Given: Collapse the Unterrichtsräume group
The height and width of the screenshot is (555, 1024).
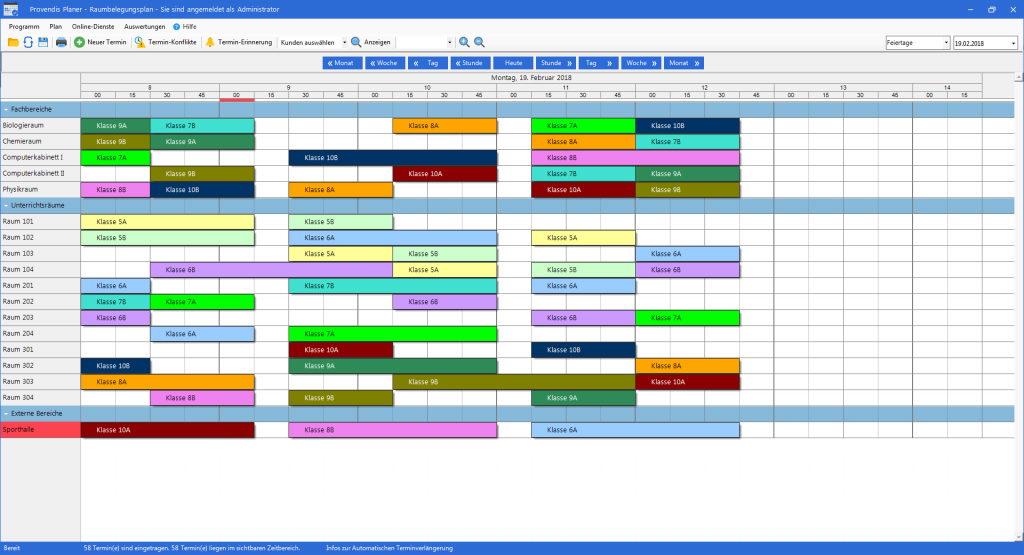Looking at the screenshot, I should [7, 206].
